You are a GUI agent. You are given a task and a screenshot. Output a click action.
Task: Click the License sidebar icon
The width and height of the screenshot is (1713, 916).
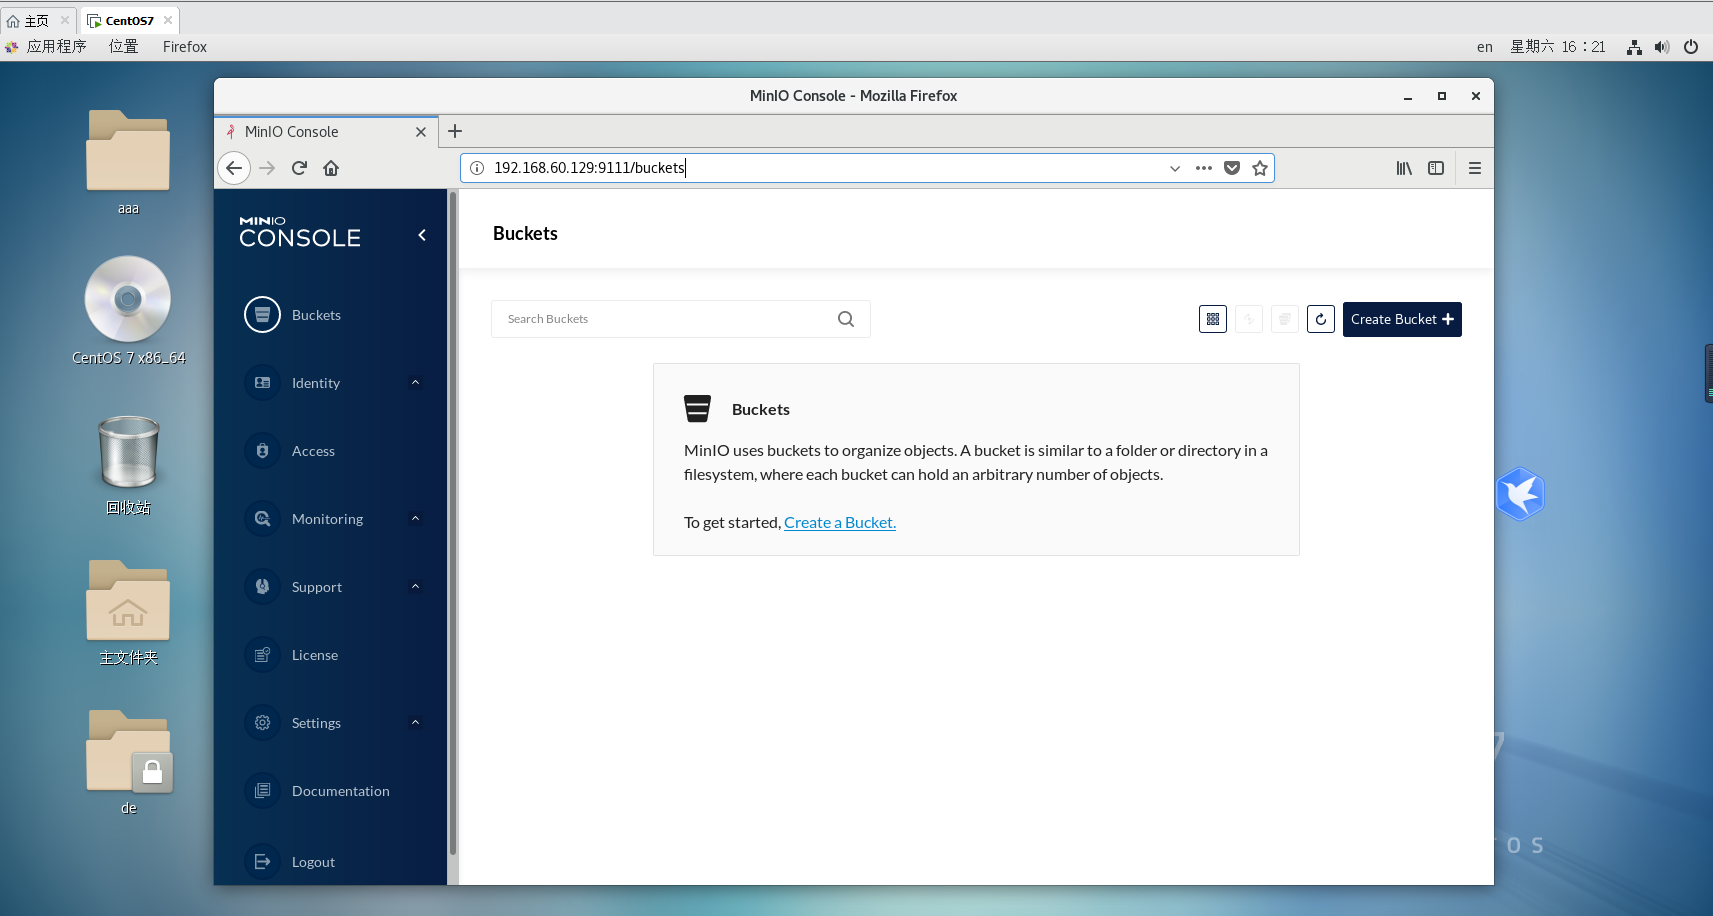click(x=262, y=655)
